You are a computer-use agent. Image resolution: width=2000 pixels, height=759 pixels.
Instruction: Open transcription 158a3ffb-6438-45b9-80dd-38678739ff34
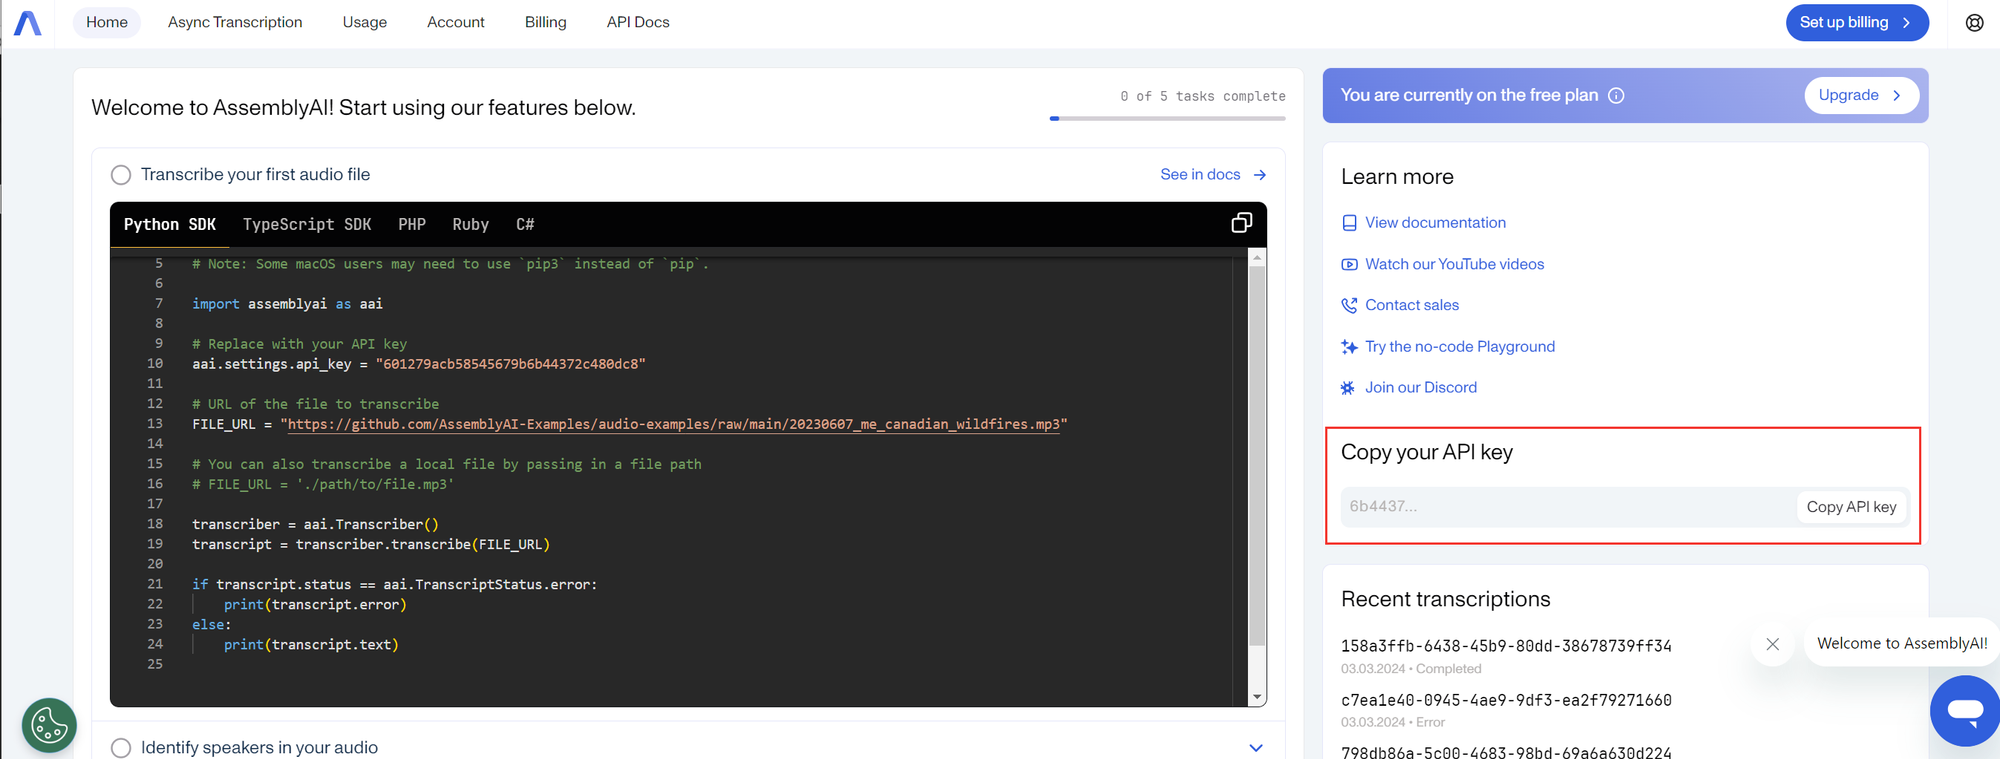coord(1506,646)
